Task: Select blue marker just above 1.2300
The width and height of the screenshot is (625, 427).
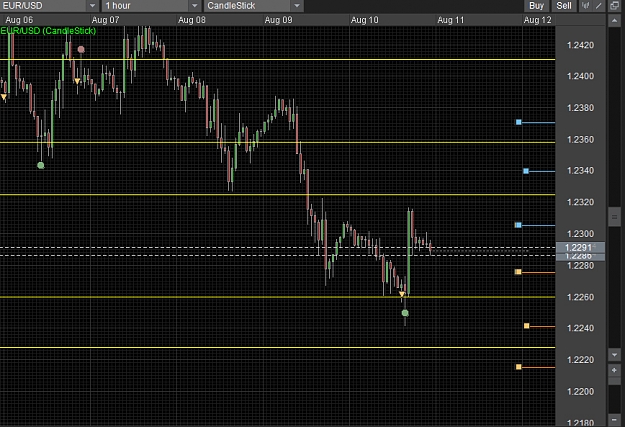Action: coord(518,225)
